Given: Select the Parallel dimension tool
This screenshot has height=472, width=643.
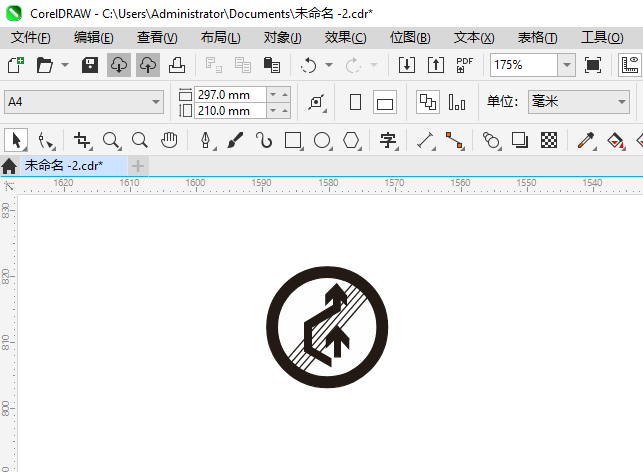Looking at the screenshot, I should [425, 140].
